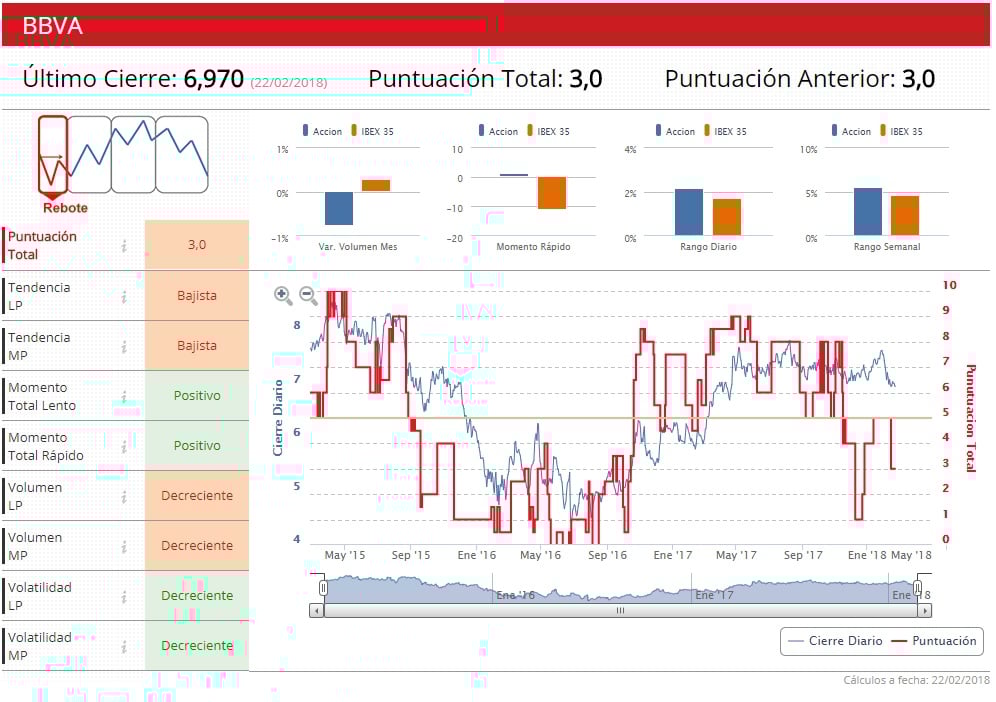
Task: Click the Positivo value for Momento Total Lento
Action: [x=197, y=396]
